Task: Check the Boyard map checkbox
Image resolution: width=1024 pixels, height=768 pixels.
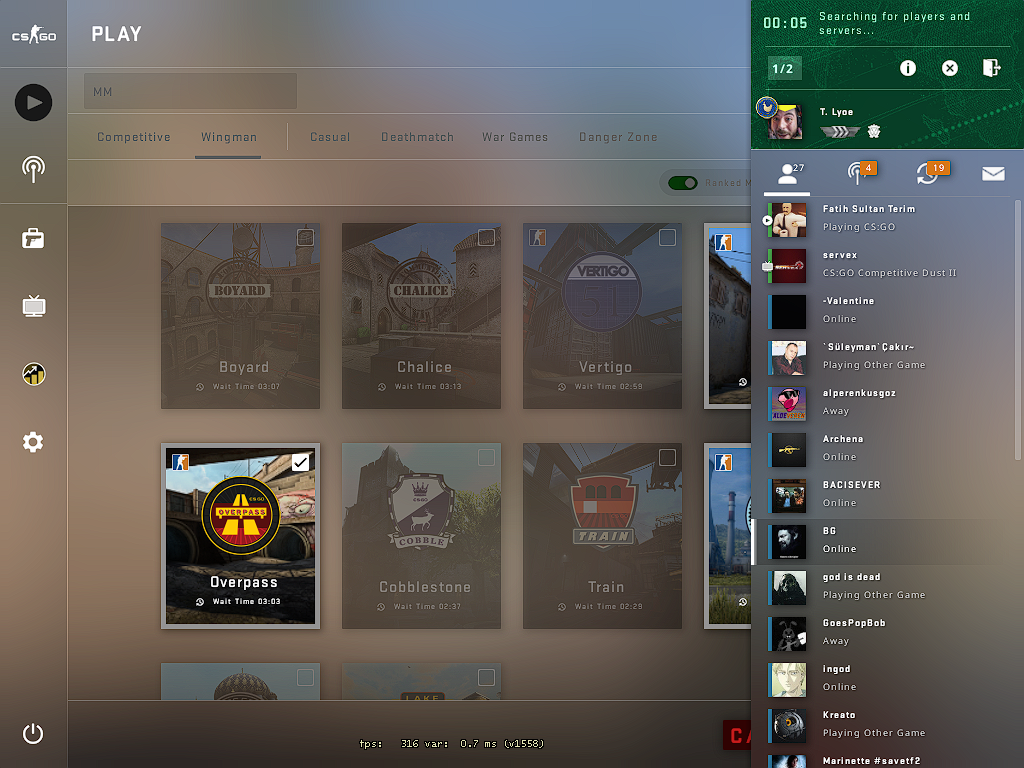Action: pyautogui.click(x=305, y=238)
